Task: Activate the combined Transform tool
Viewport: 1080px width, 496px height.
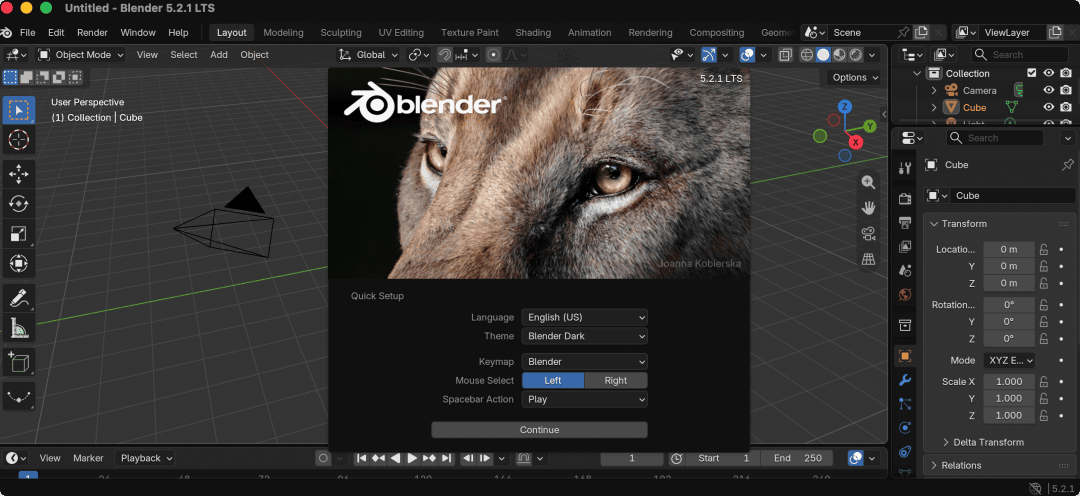Action: pos(19,264)
